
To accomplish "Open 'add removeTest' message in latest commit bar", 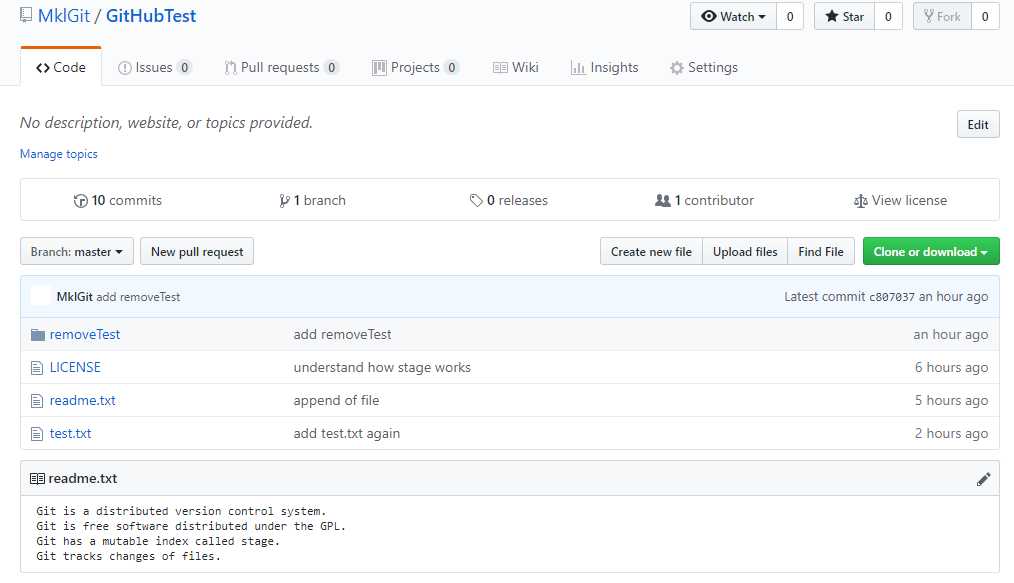I will [x=138, y=297].
